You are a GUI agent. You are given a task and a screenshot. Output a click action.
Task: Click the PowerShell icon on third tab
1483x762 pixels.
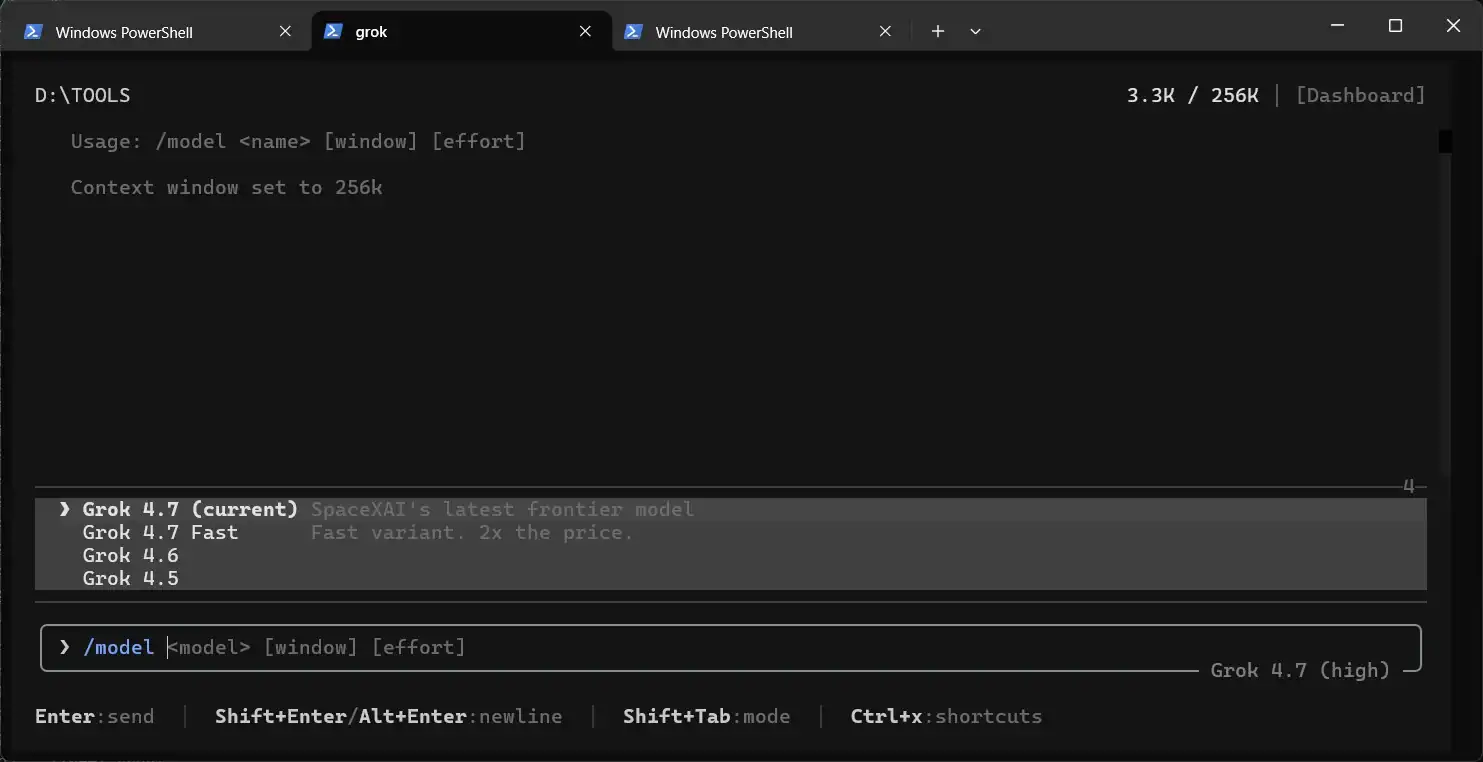(633, 32)
